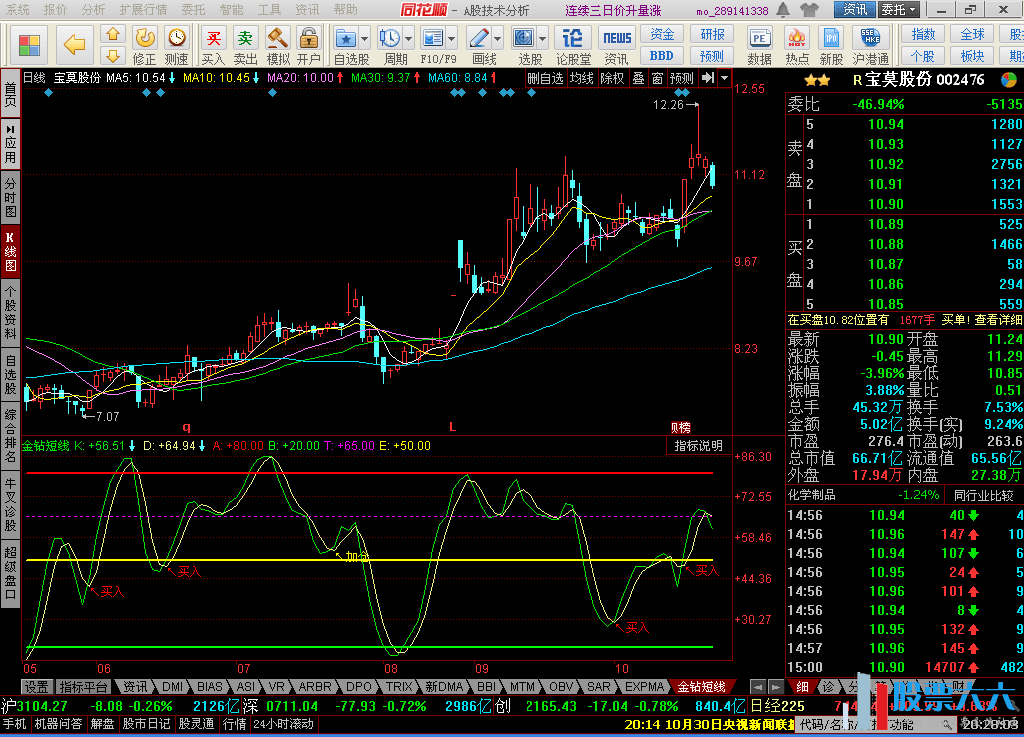Click the 测速 clock speed-test icon
The height and width of the screenshot is (737, 1024).
click(177, 44)
